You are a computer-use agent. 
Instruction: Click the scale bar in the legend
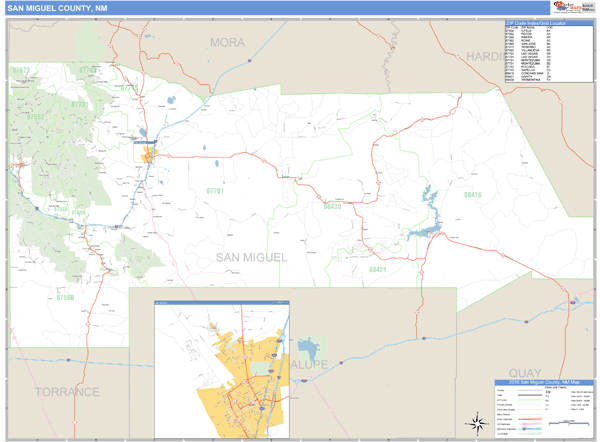(569, 422)
